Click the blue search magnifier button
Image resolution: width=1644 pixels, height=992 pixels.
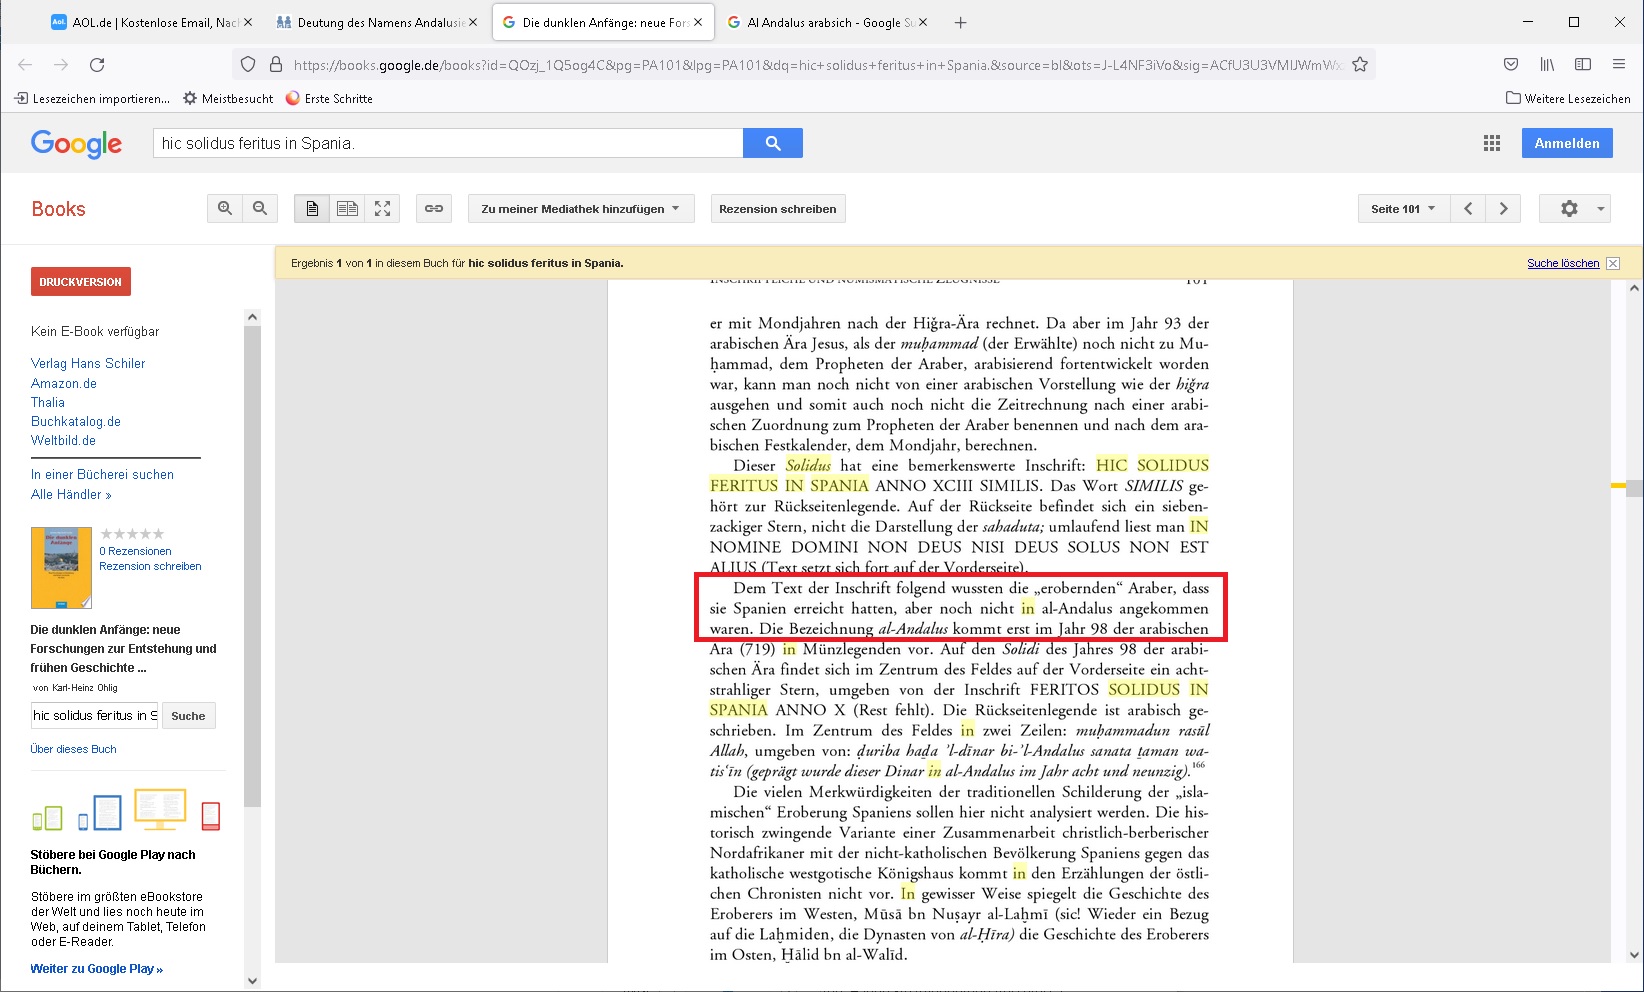[772, 143]
